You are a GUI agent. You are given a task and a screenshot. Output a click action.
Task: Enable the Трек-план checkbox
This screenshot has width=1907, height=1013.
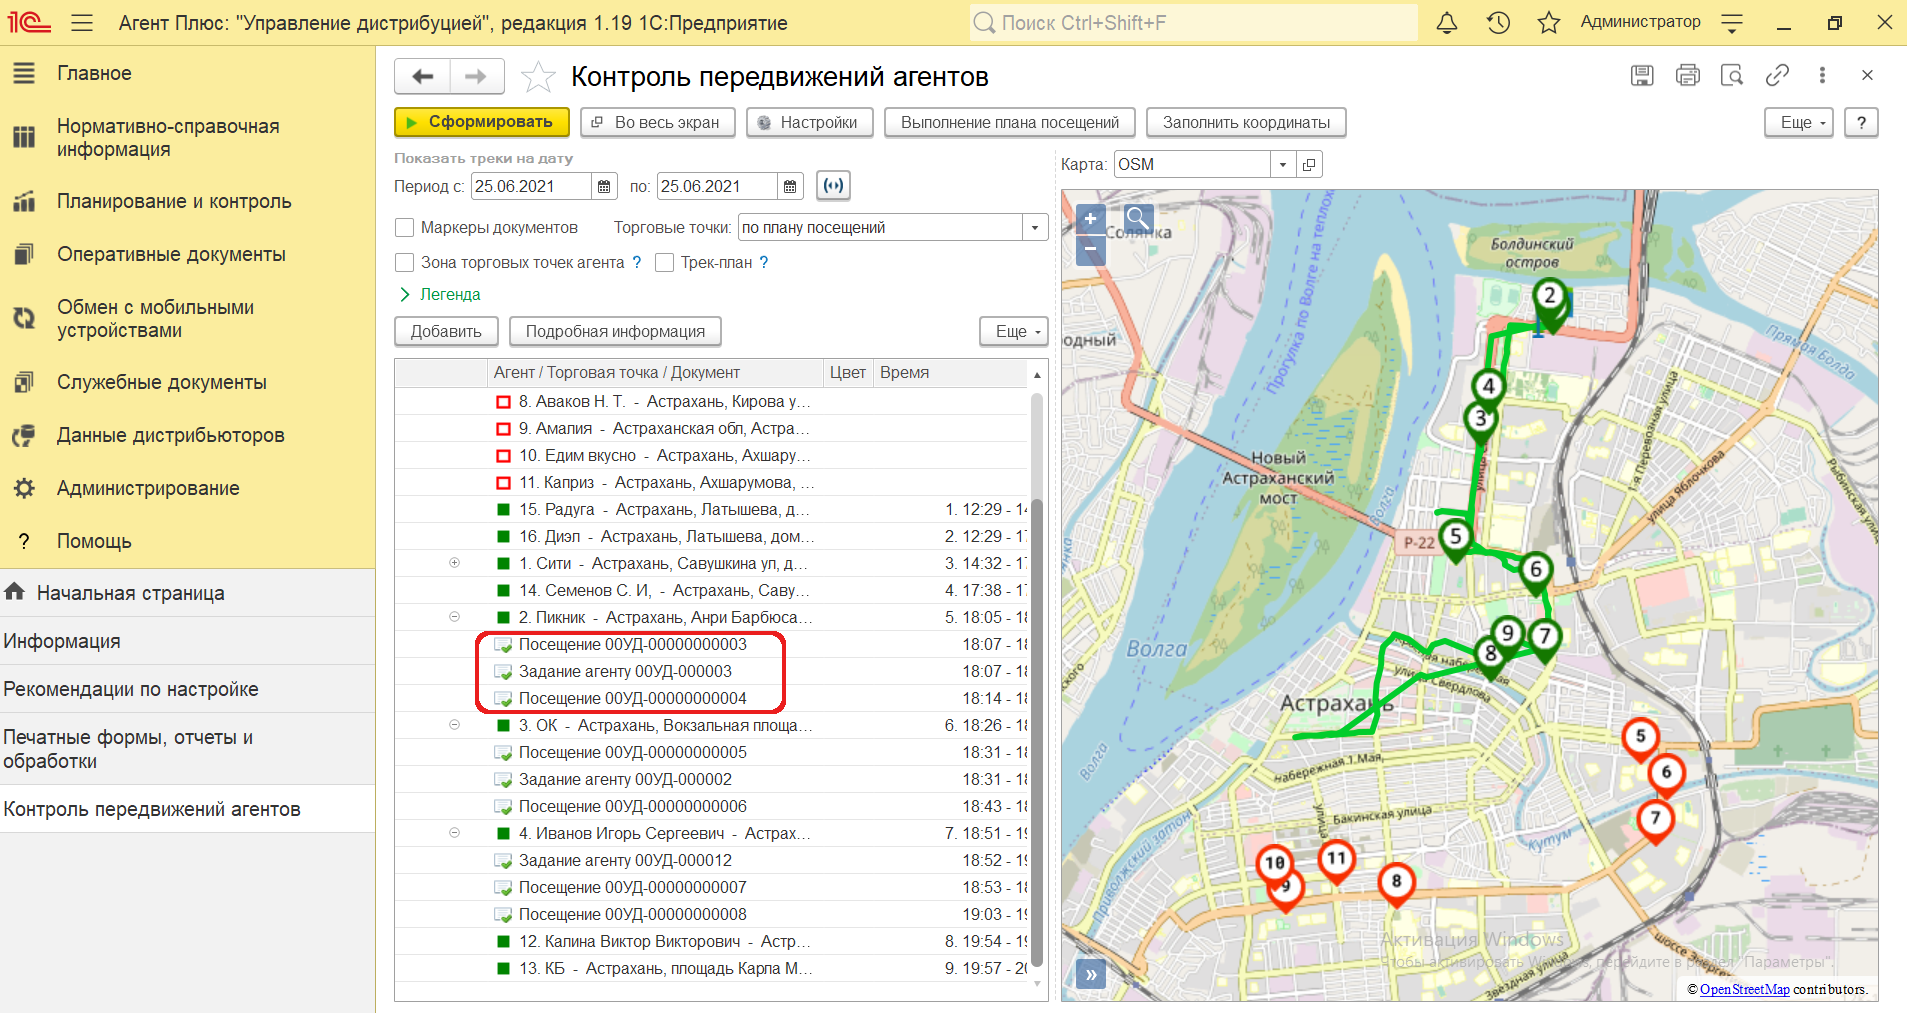coord(664,262)
